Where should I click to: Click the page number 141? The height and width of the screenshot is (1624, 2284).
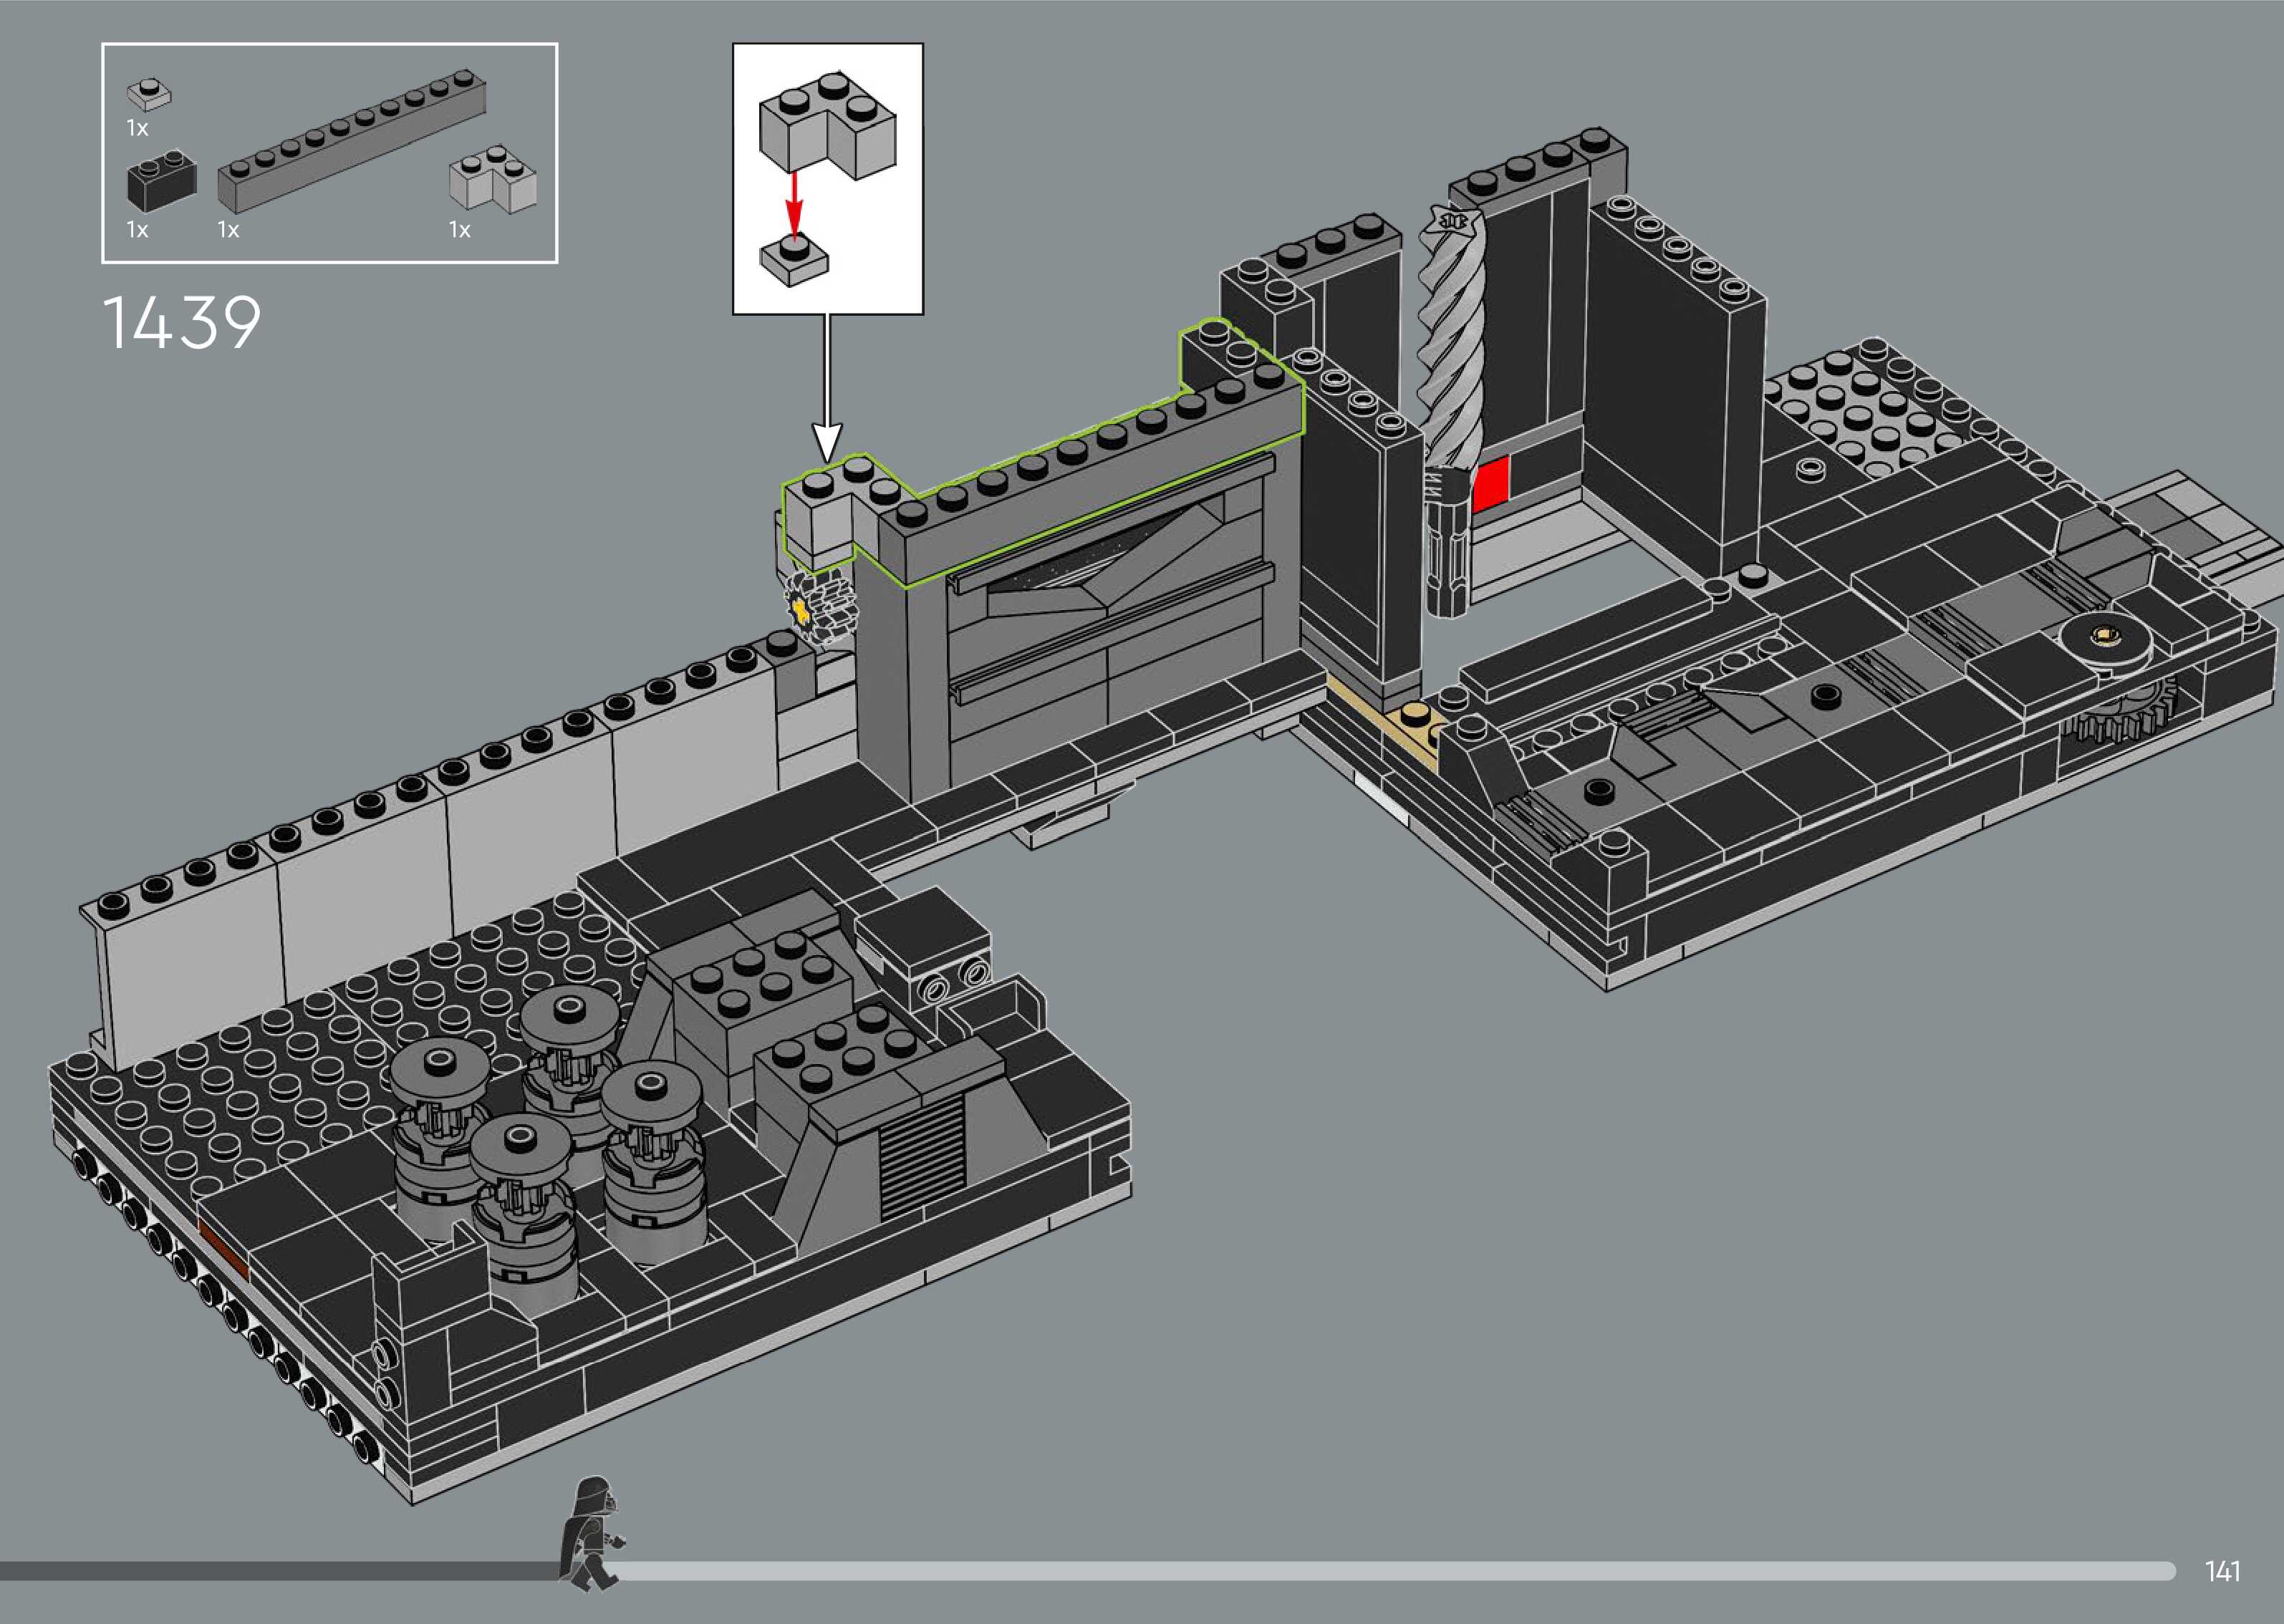2222,1571
